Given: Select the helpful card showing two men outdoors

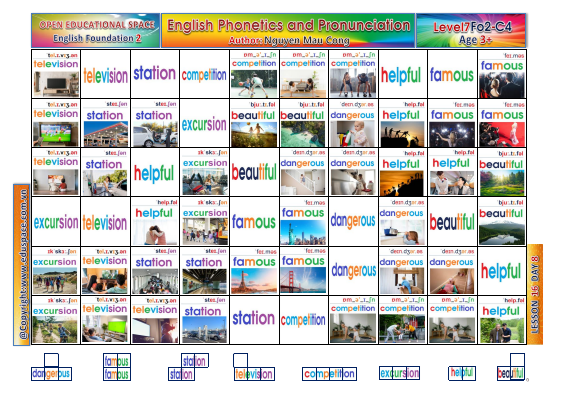Looking at the screenshot, I should [x=502, y=320].
